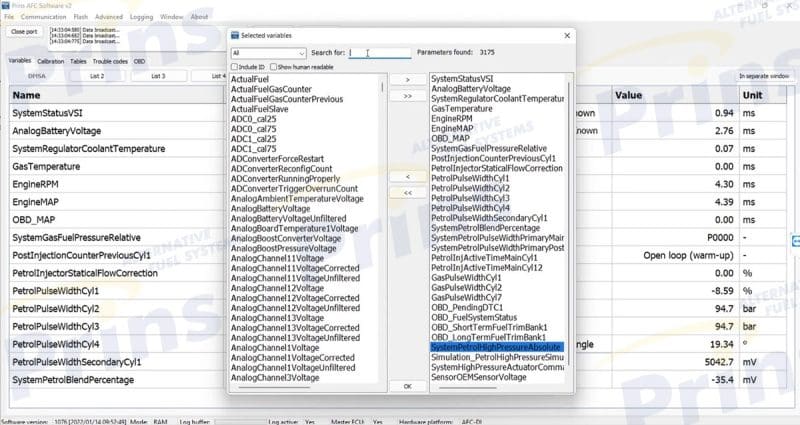
Task: Open the Logging menu
Action: [x=141, y=17]
